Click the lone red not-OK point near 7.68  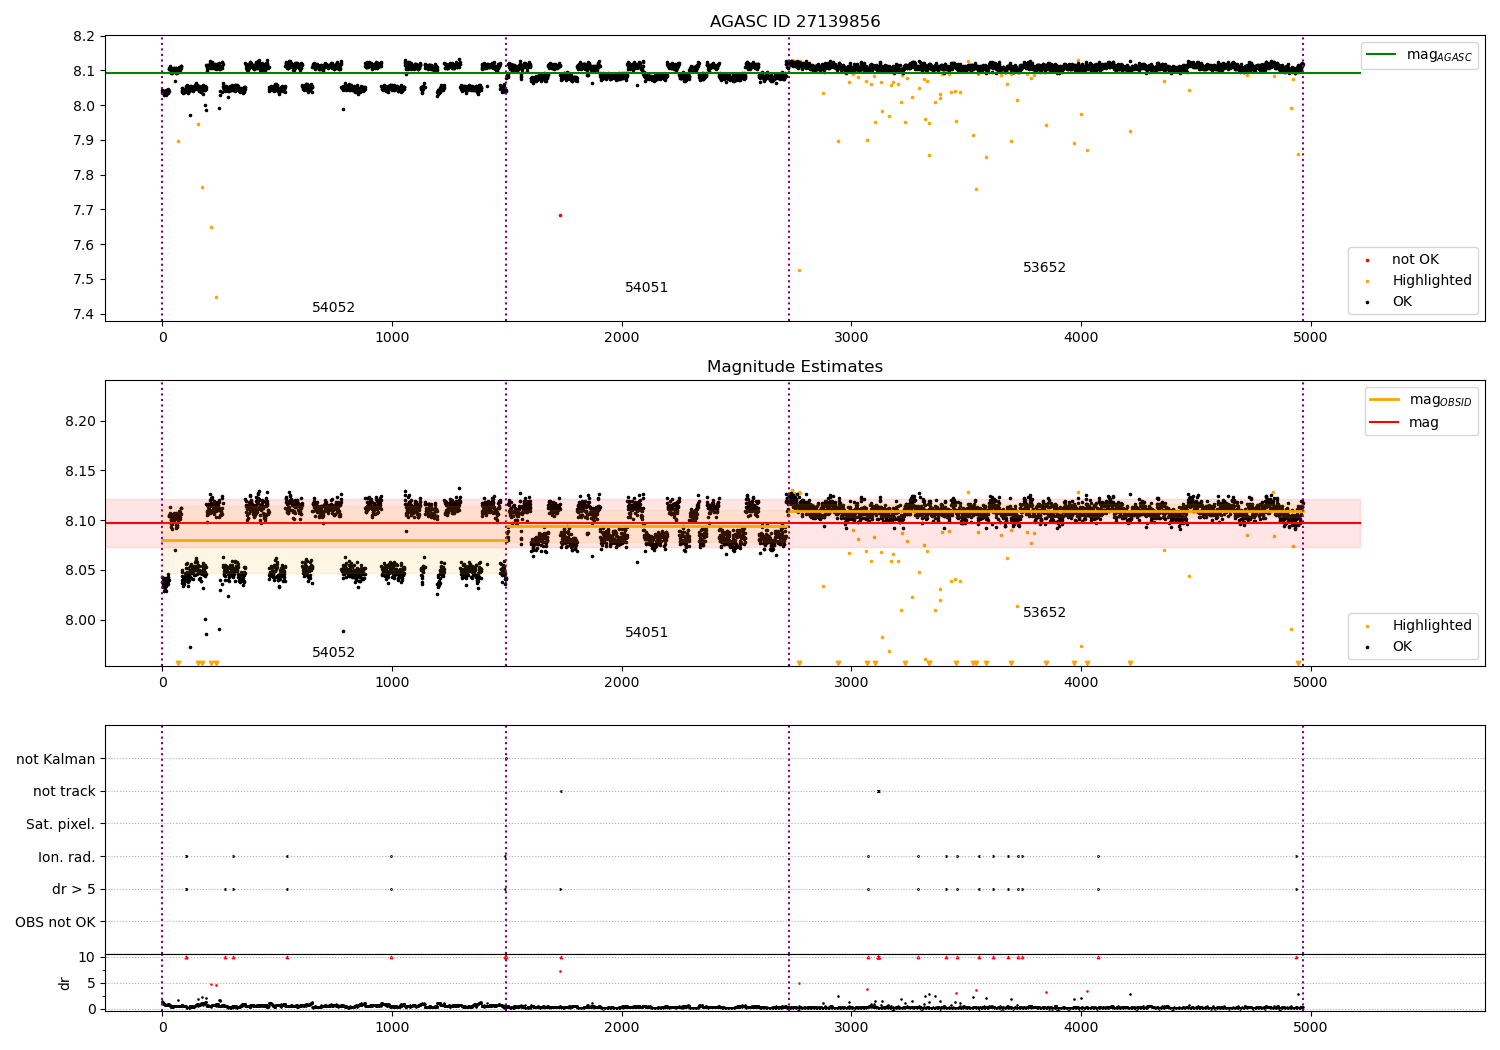coord(560,215)
